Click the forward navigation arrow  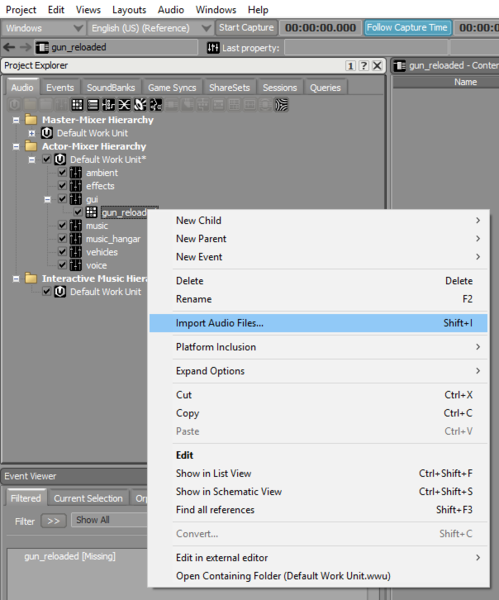[25, 47]
